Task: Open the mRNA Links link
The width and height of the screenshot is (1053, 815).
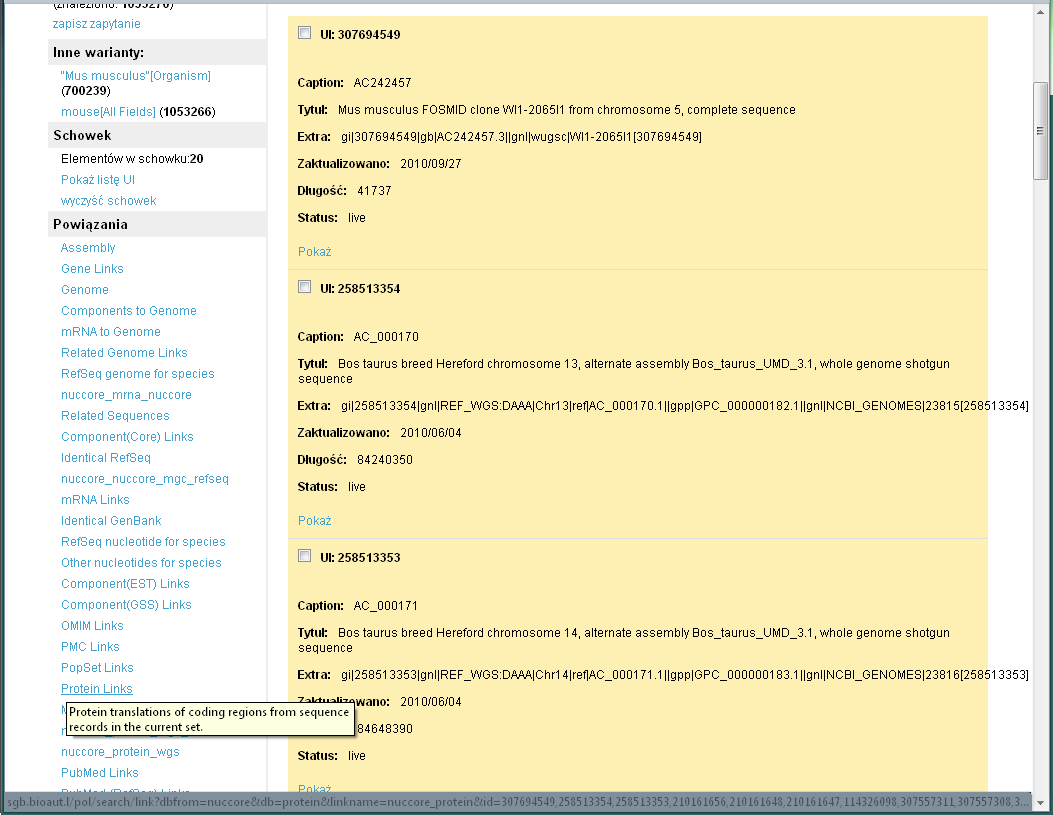Action: [x=95, y=499]
